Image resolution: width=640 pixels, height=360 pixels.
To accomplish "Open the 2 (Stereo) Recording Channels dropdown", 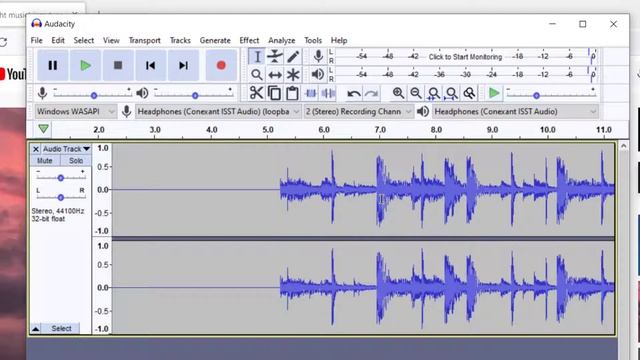I will pos(358,111).
